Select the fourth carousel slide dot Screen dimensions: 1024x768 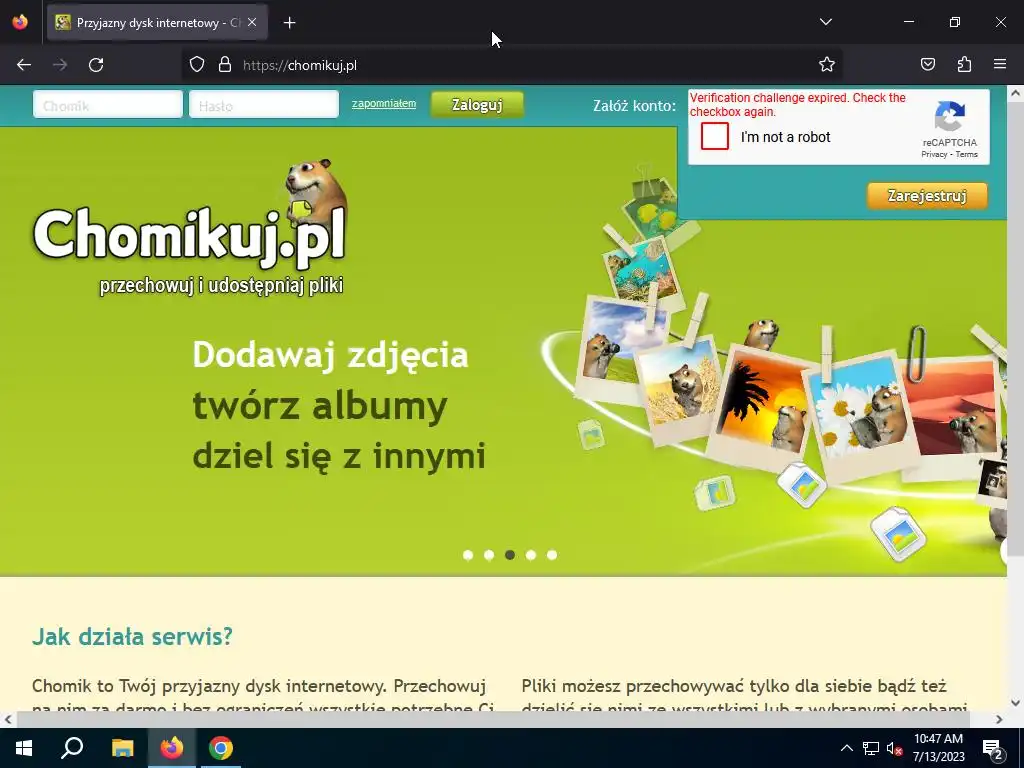(531, 555)
